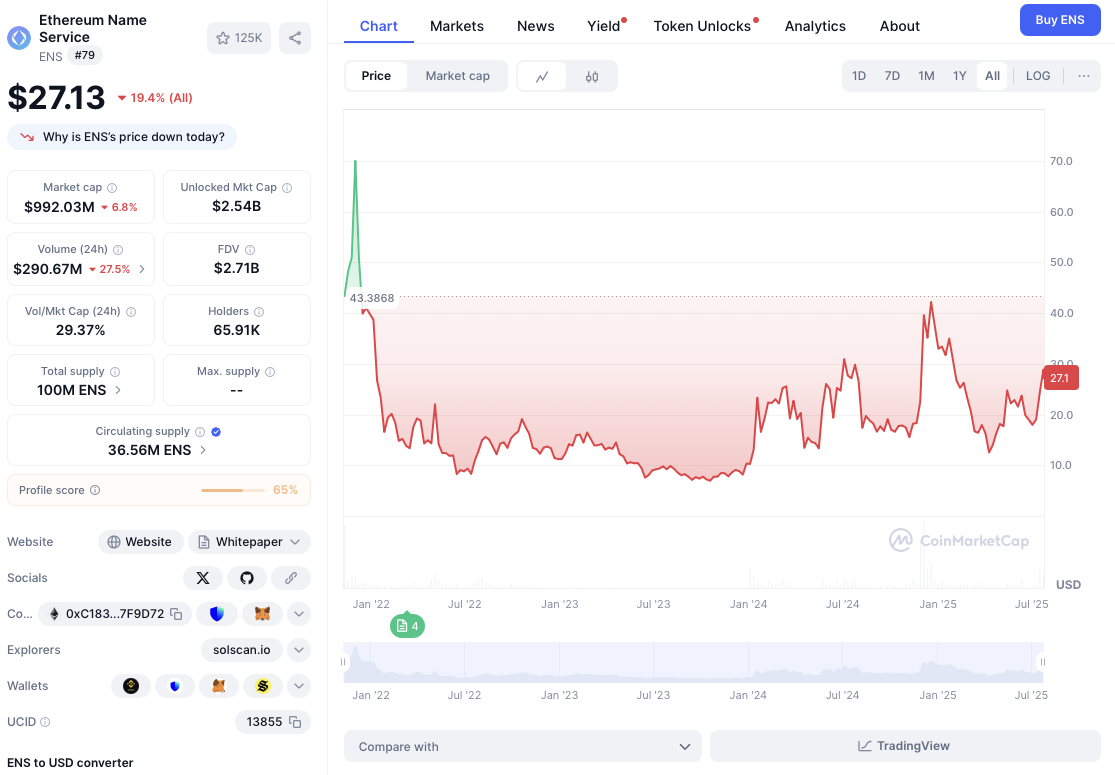Open Why is ENS's price down today

click(x=122, y=137)
